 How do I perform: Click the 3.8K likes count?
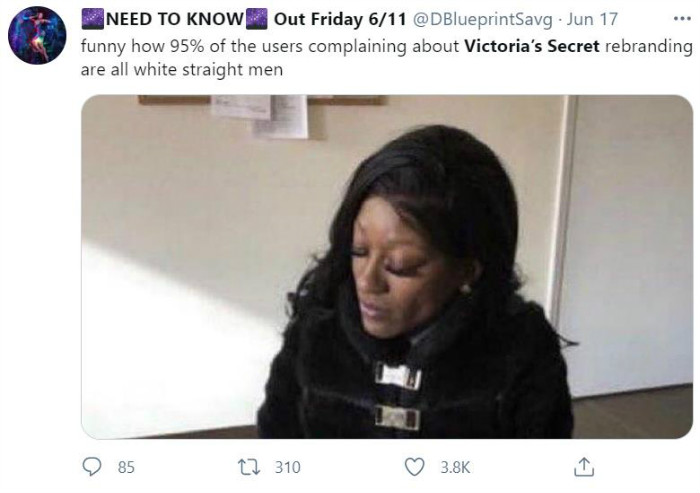(x=455, y=467)
